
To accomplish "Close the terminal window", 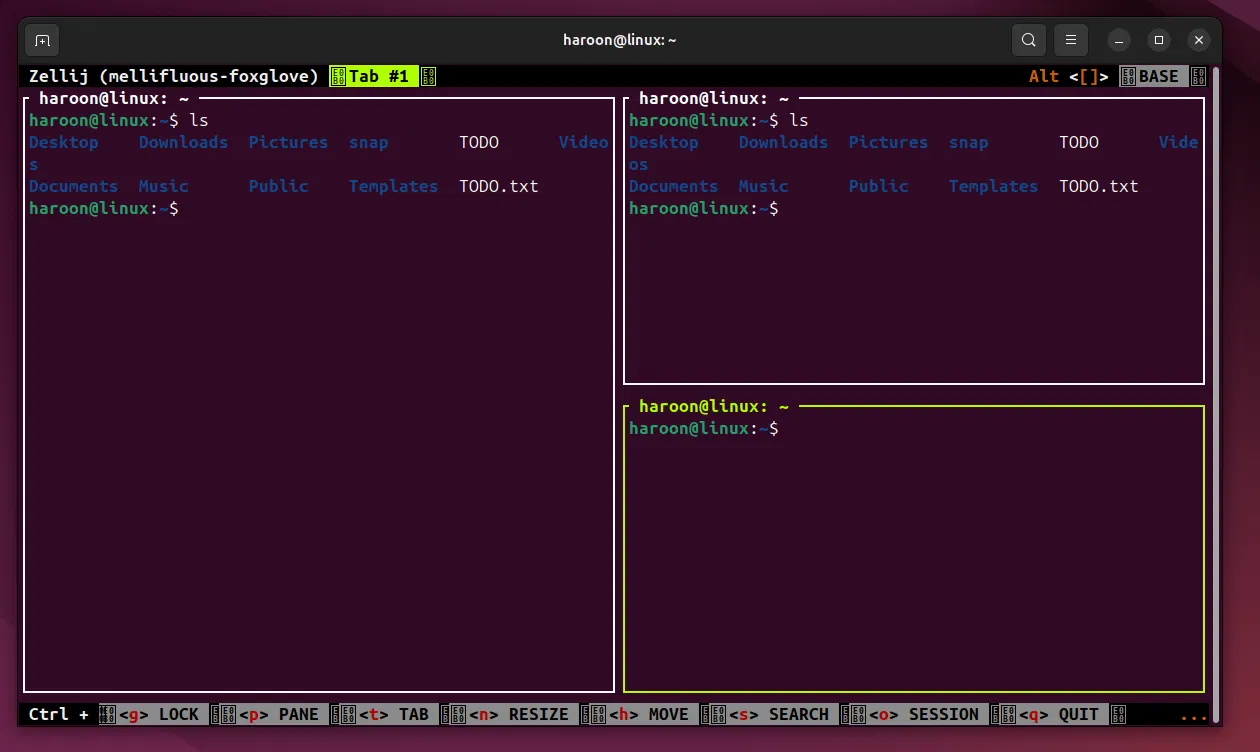I will [1199, 40].
